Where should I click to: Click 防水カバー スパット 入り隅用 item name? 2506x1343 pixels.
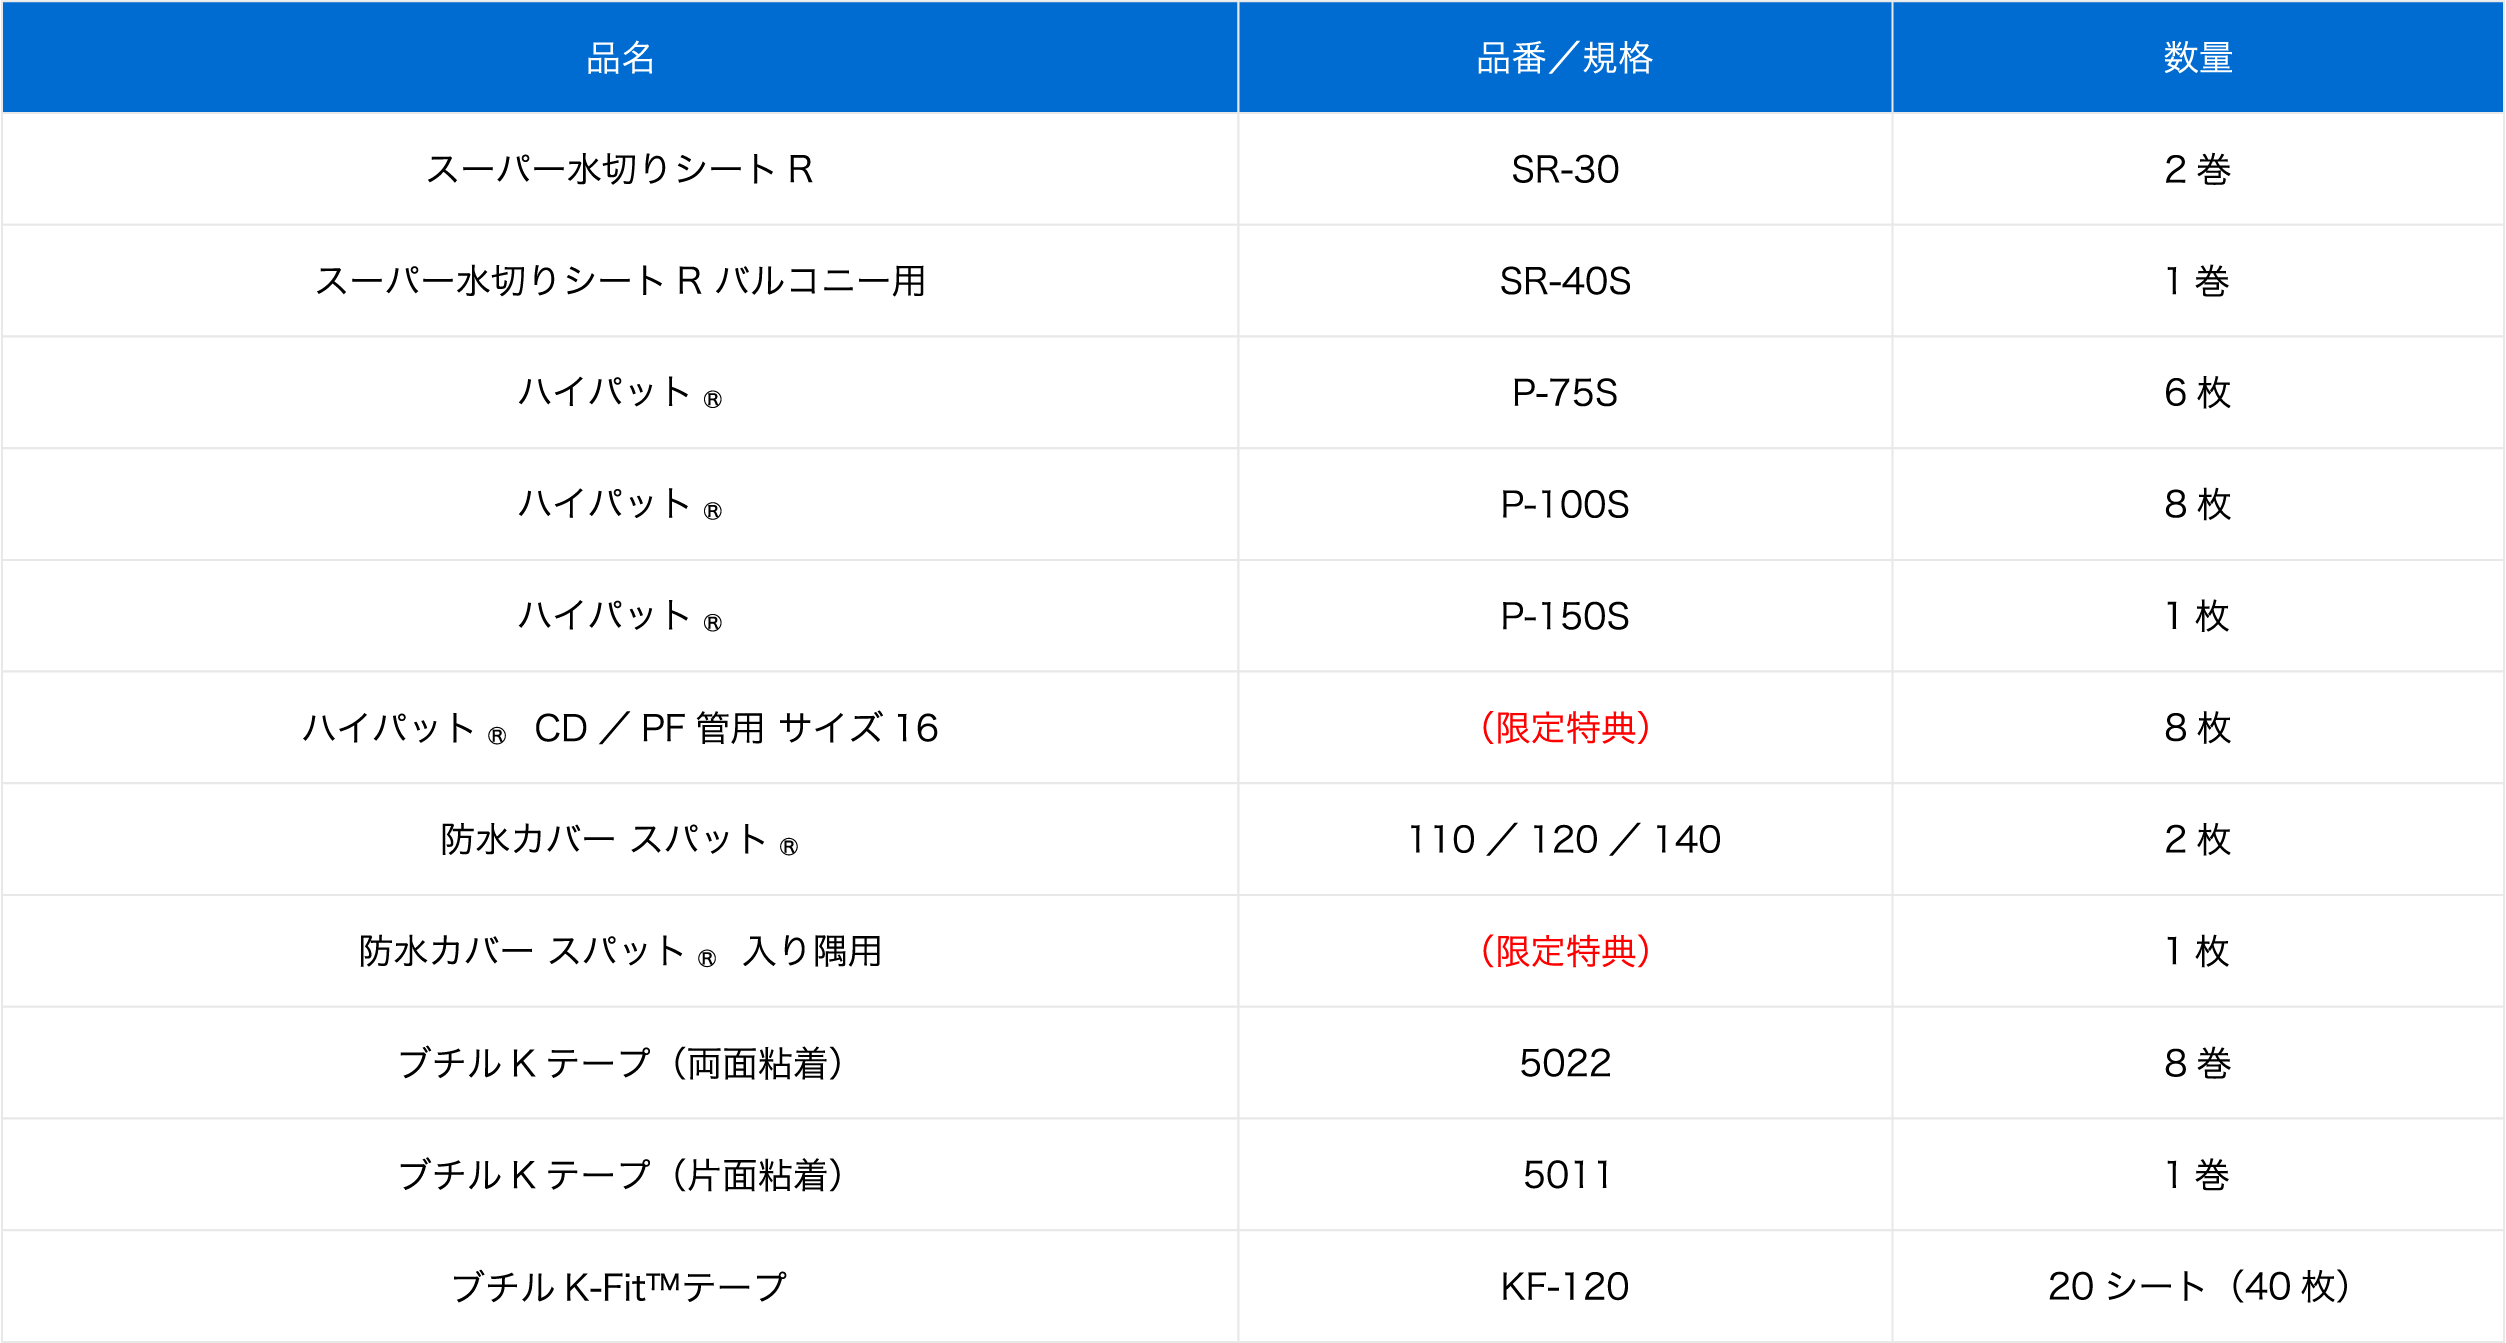click(x=620, y=951)
